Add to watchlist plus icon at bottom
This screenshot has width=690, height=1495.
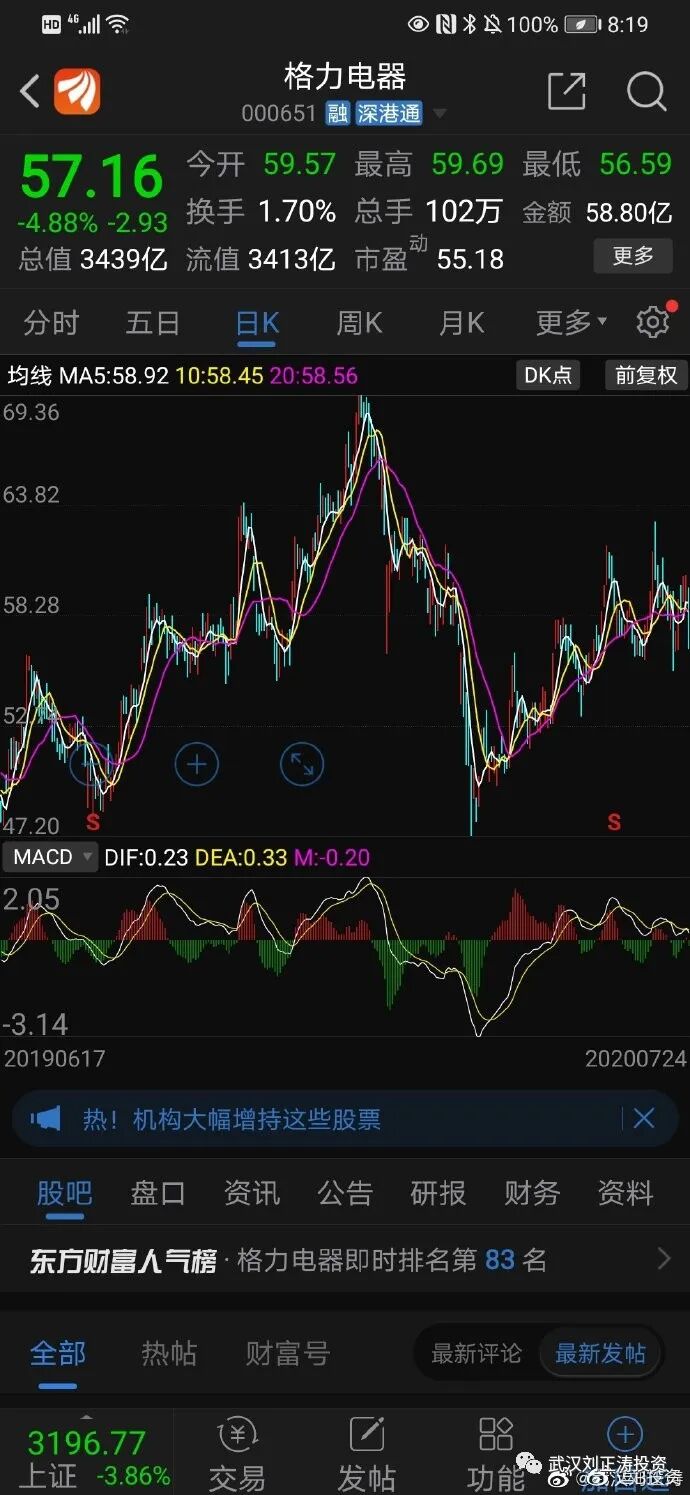(x=625, y=1436)
